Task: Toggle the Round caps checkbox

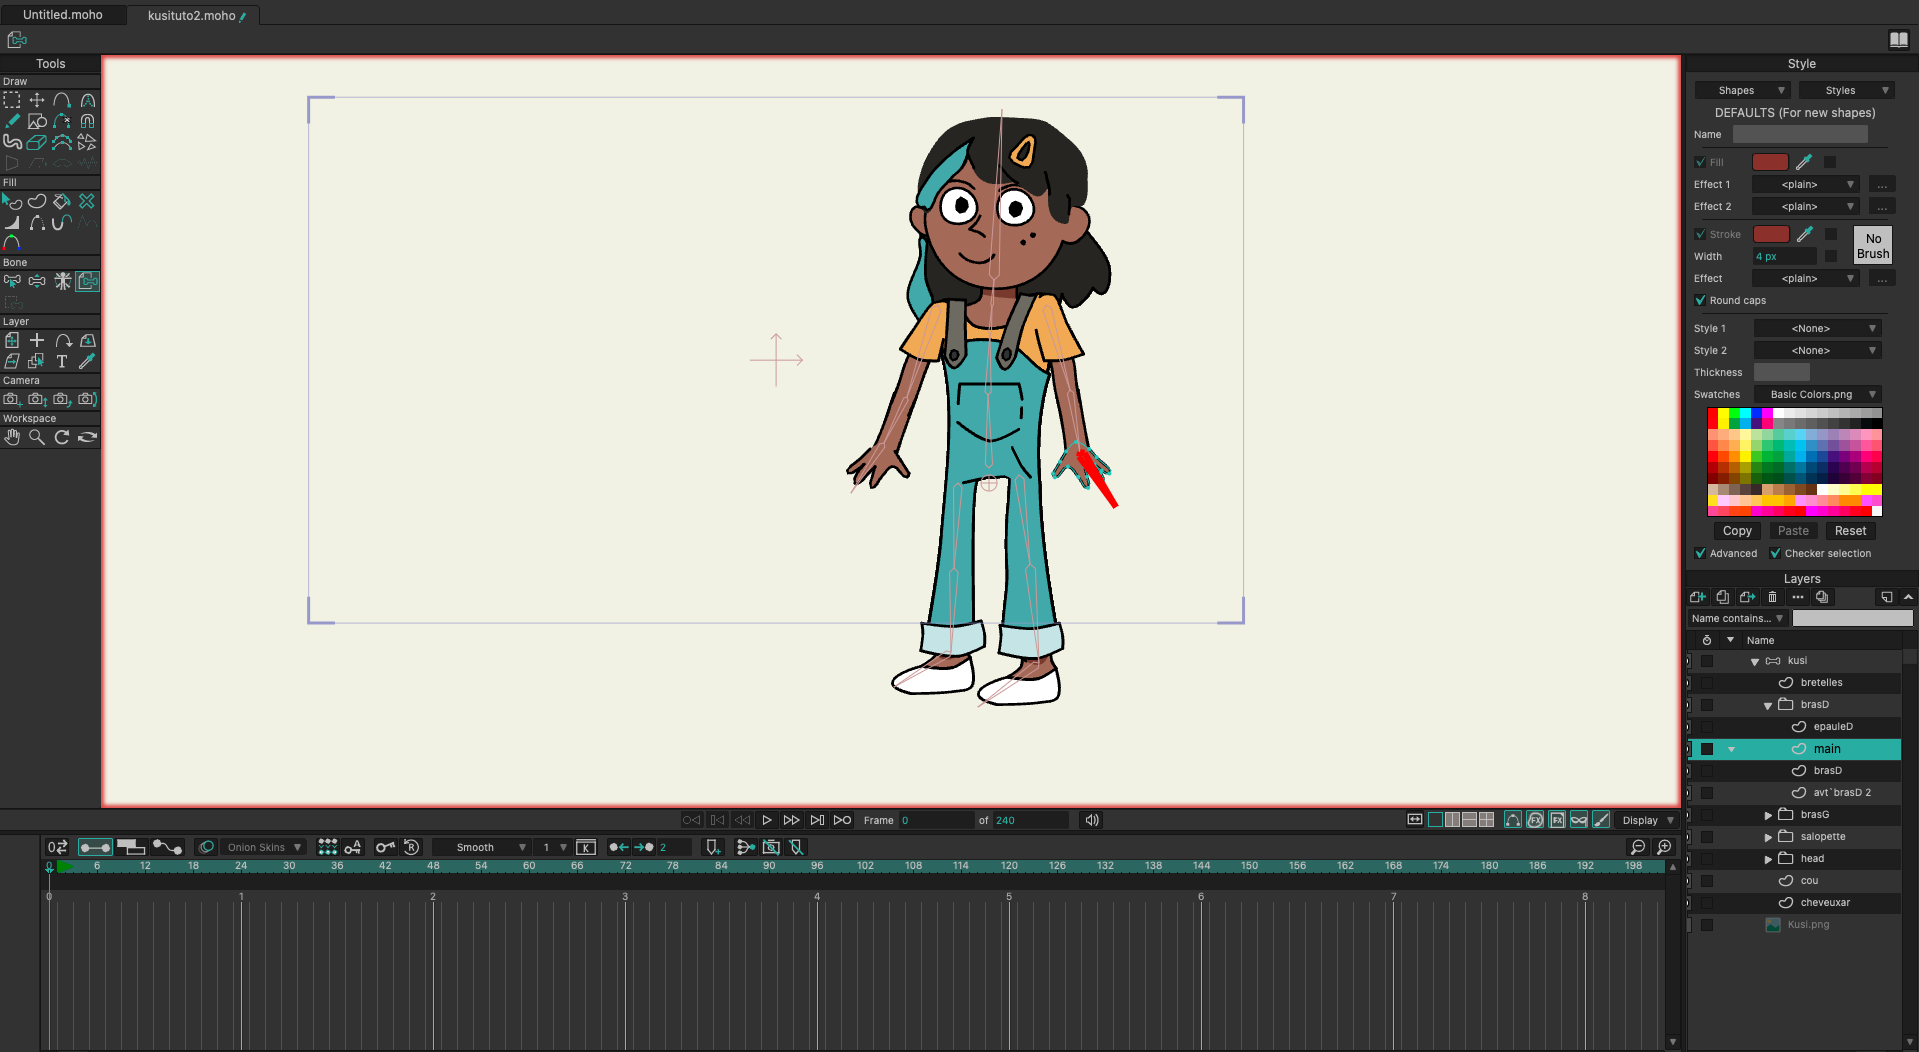Action: [1701, 300]
